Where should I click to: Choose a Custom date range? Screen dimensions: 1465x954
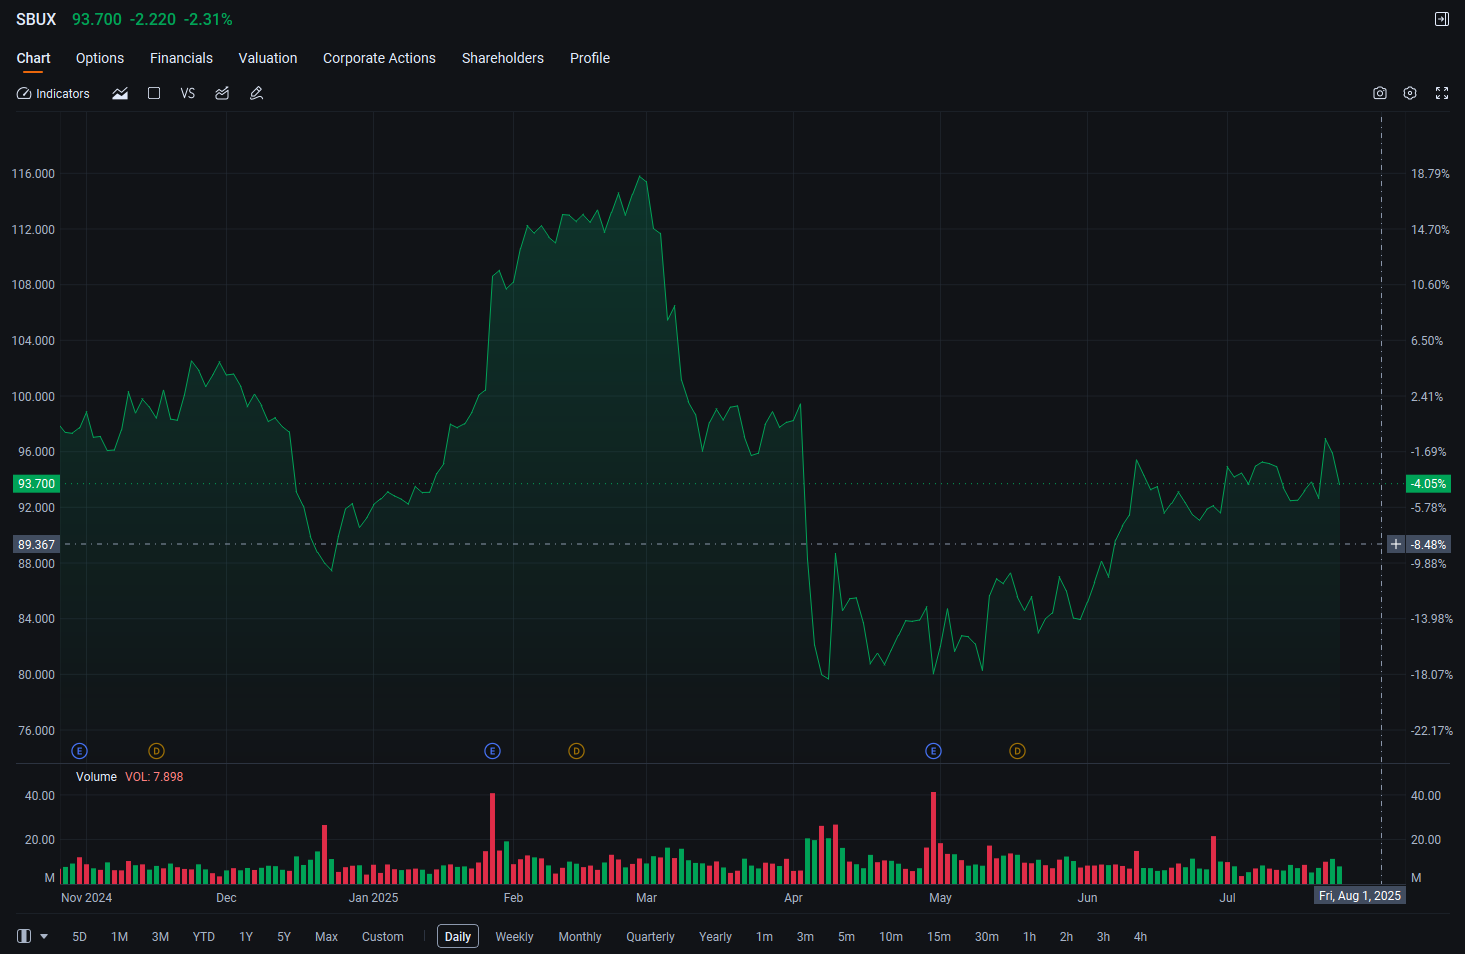[383, 937]
